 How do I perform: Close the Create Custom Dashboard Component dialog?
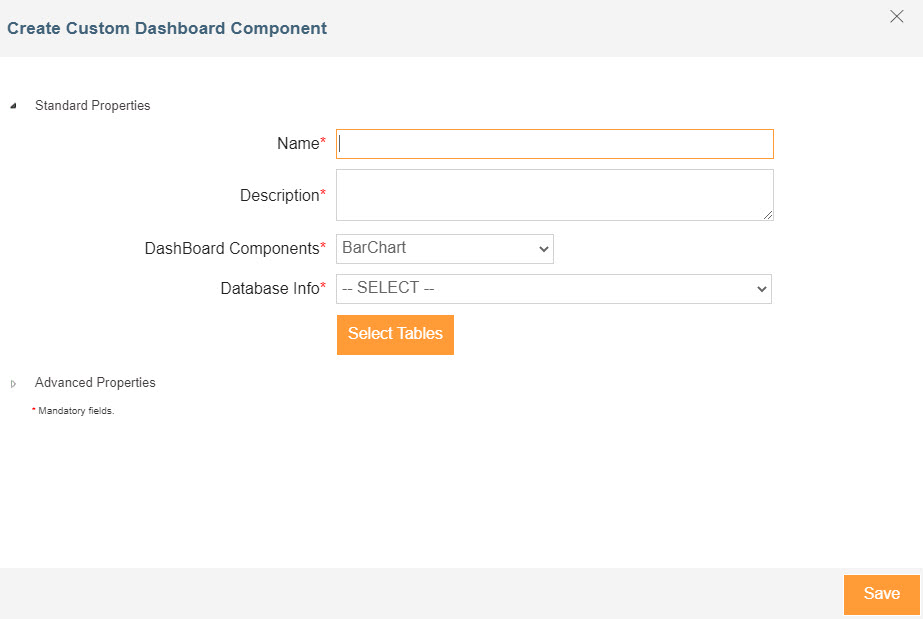pos(897,16)
